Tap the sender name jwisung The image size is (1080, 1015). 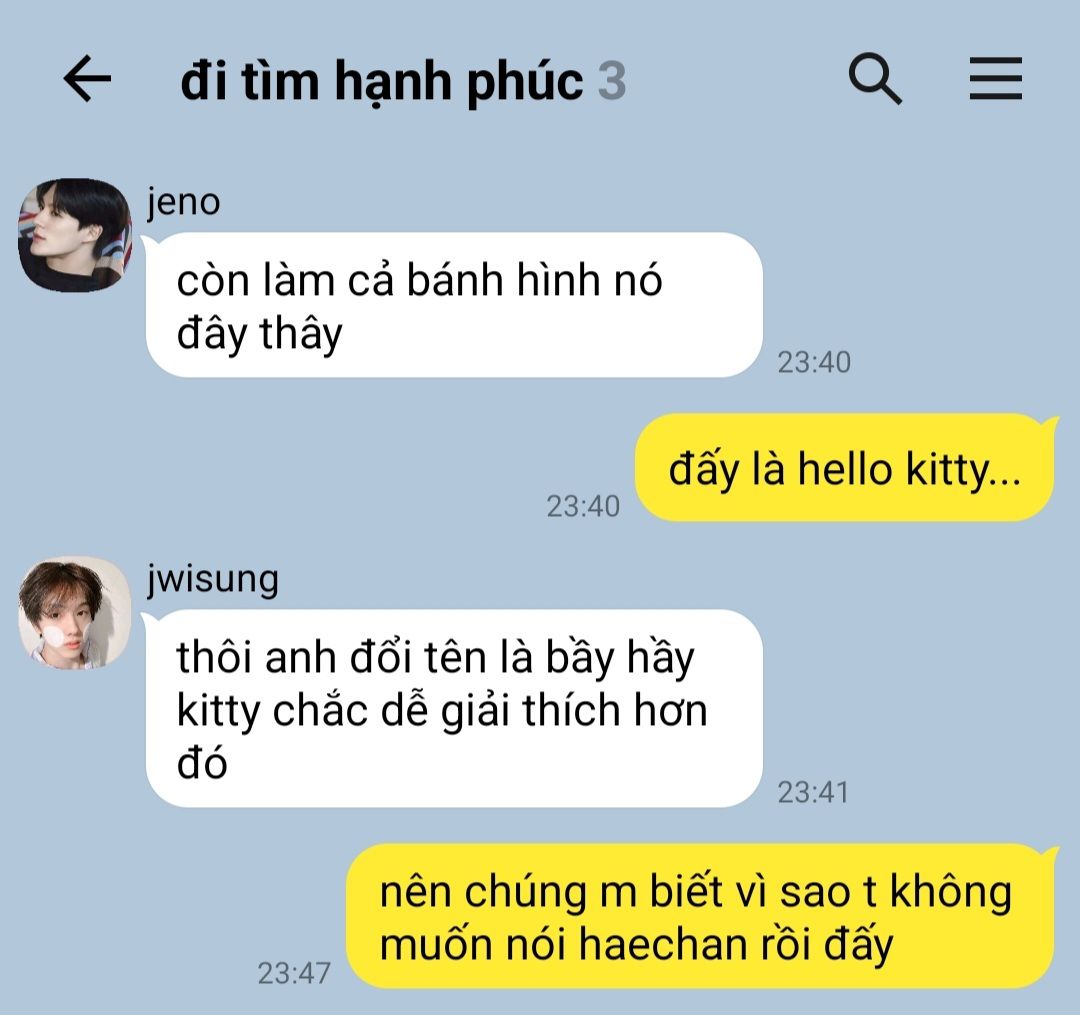pos(213,579)
